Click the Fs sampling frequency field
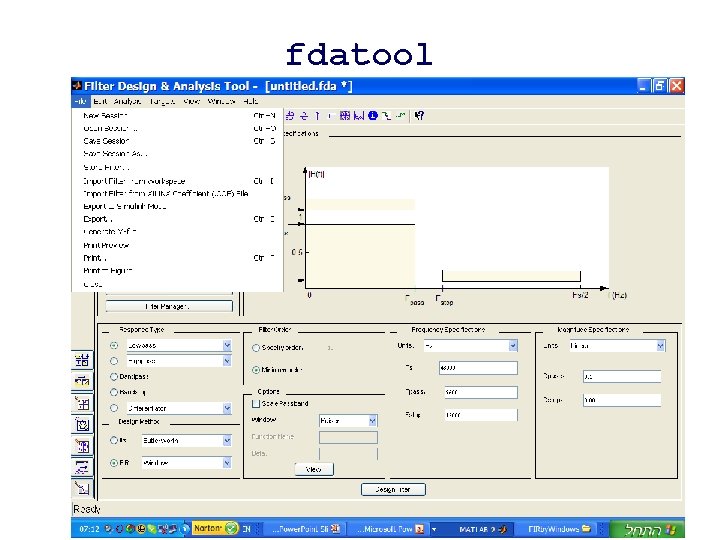 click(478, 368)
